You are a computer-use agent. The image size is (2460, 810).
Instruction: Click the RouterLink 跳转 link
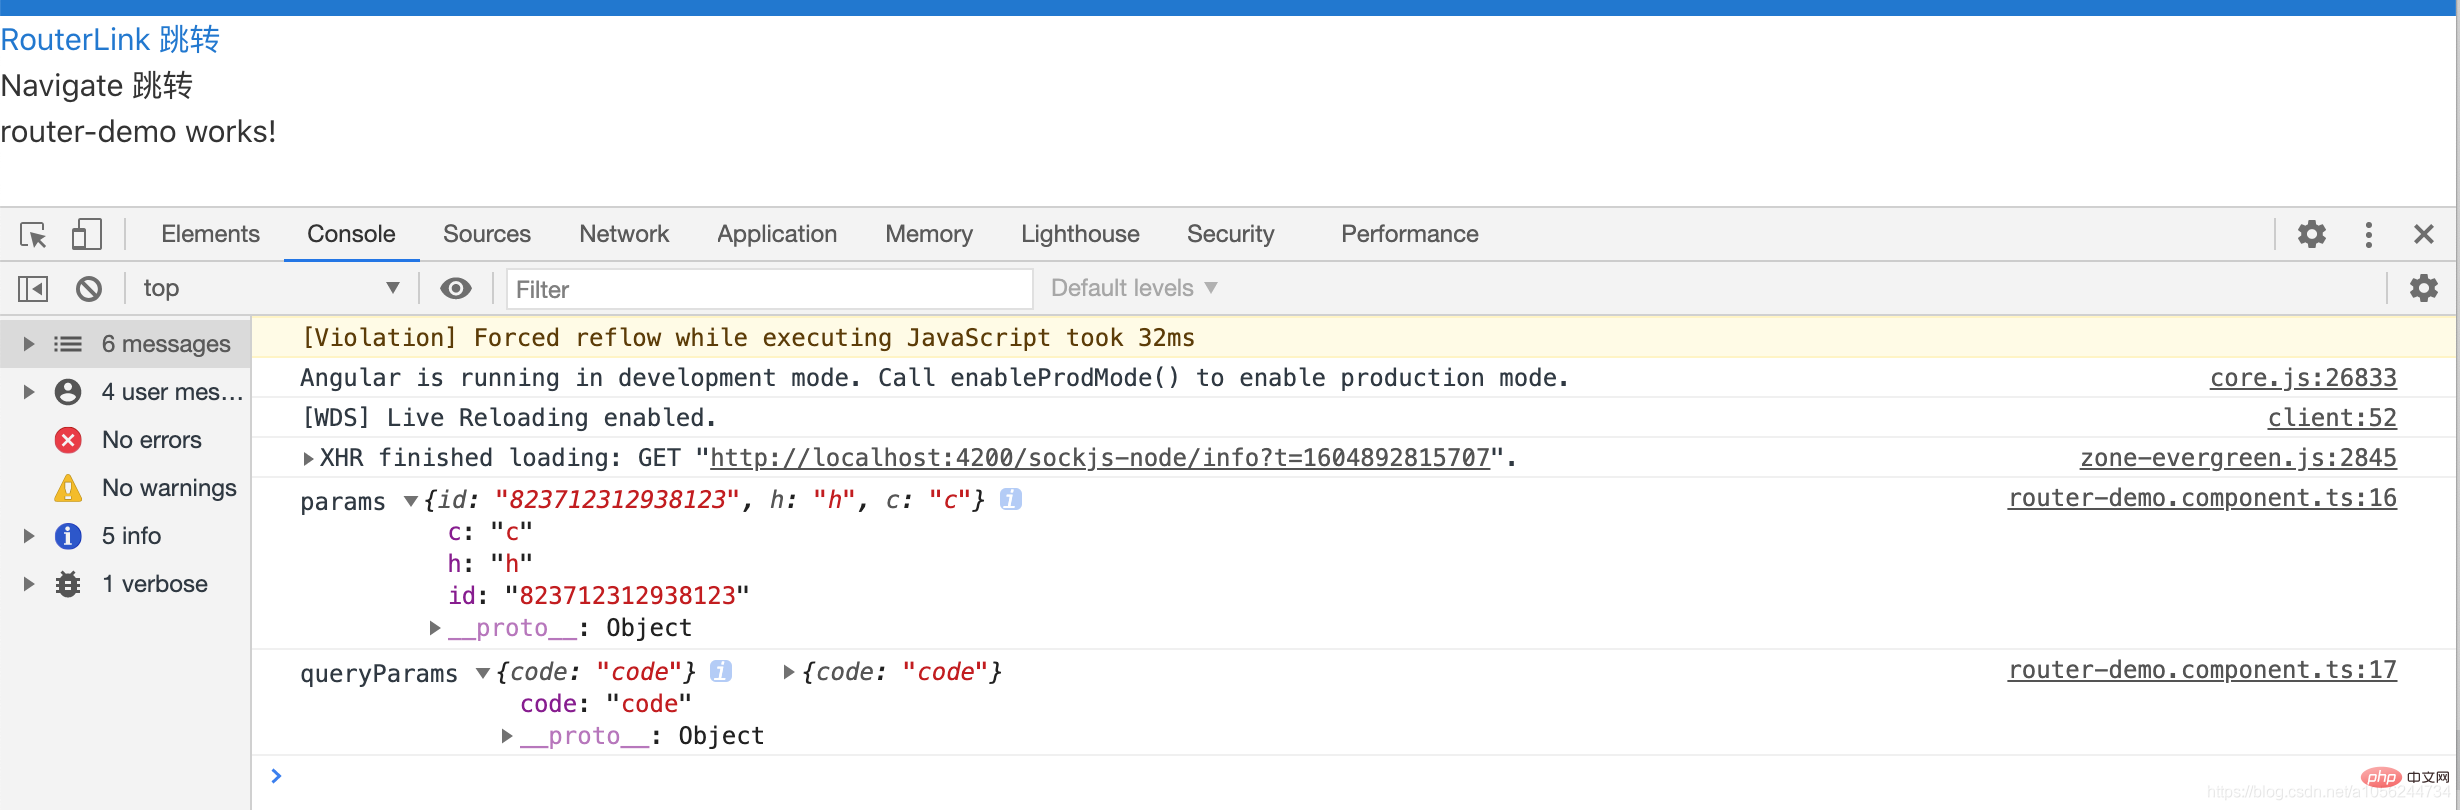click(110, 40)
